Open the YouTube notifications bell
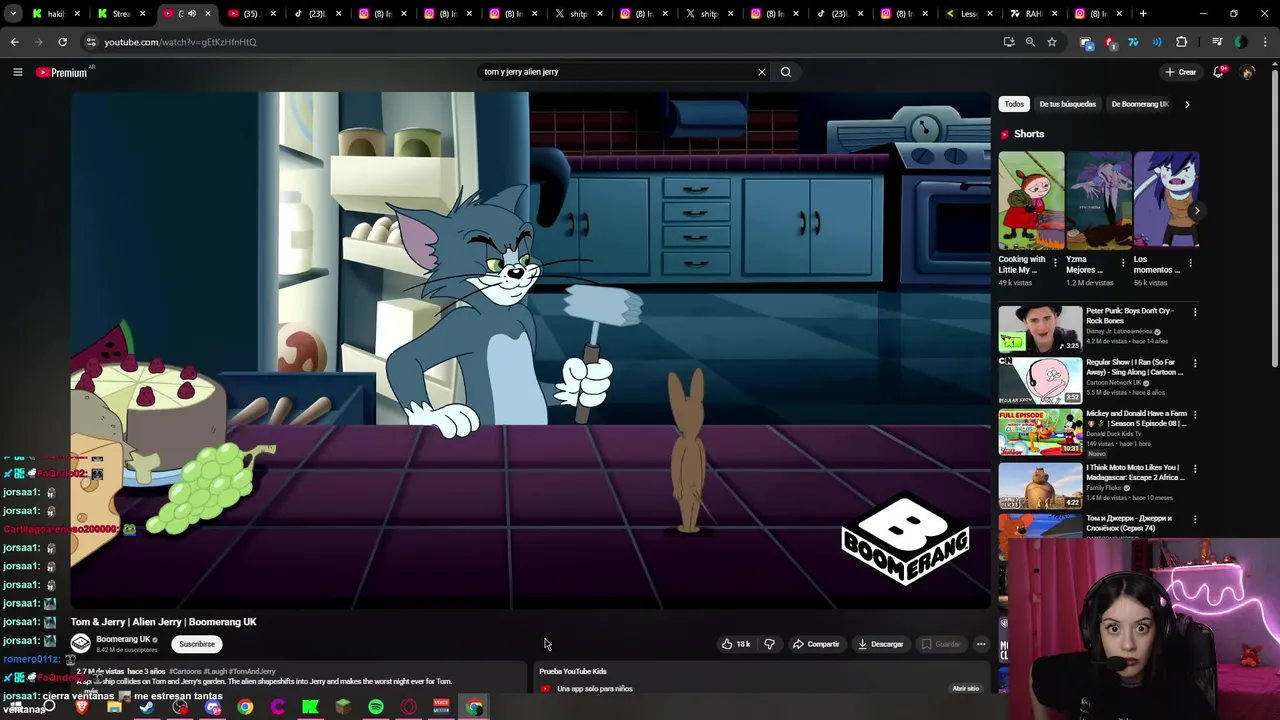Viewport: 1280px width, 720px height. coord(1218,72)
